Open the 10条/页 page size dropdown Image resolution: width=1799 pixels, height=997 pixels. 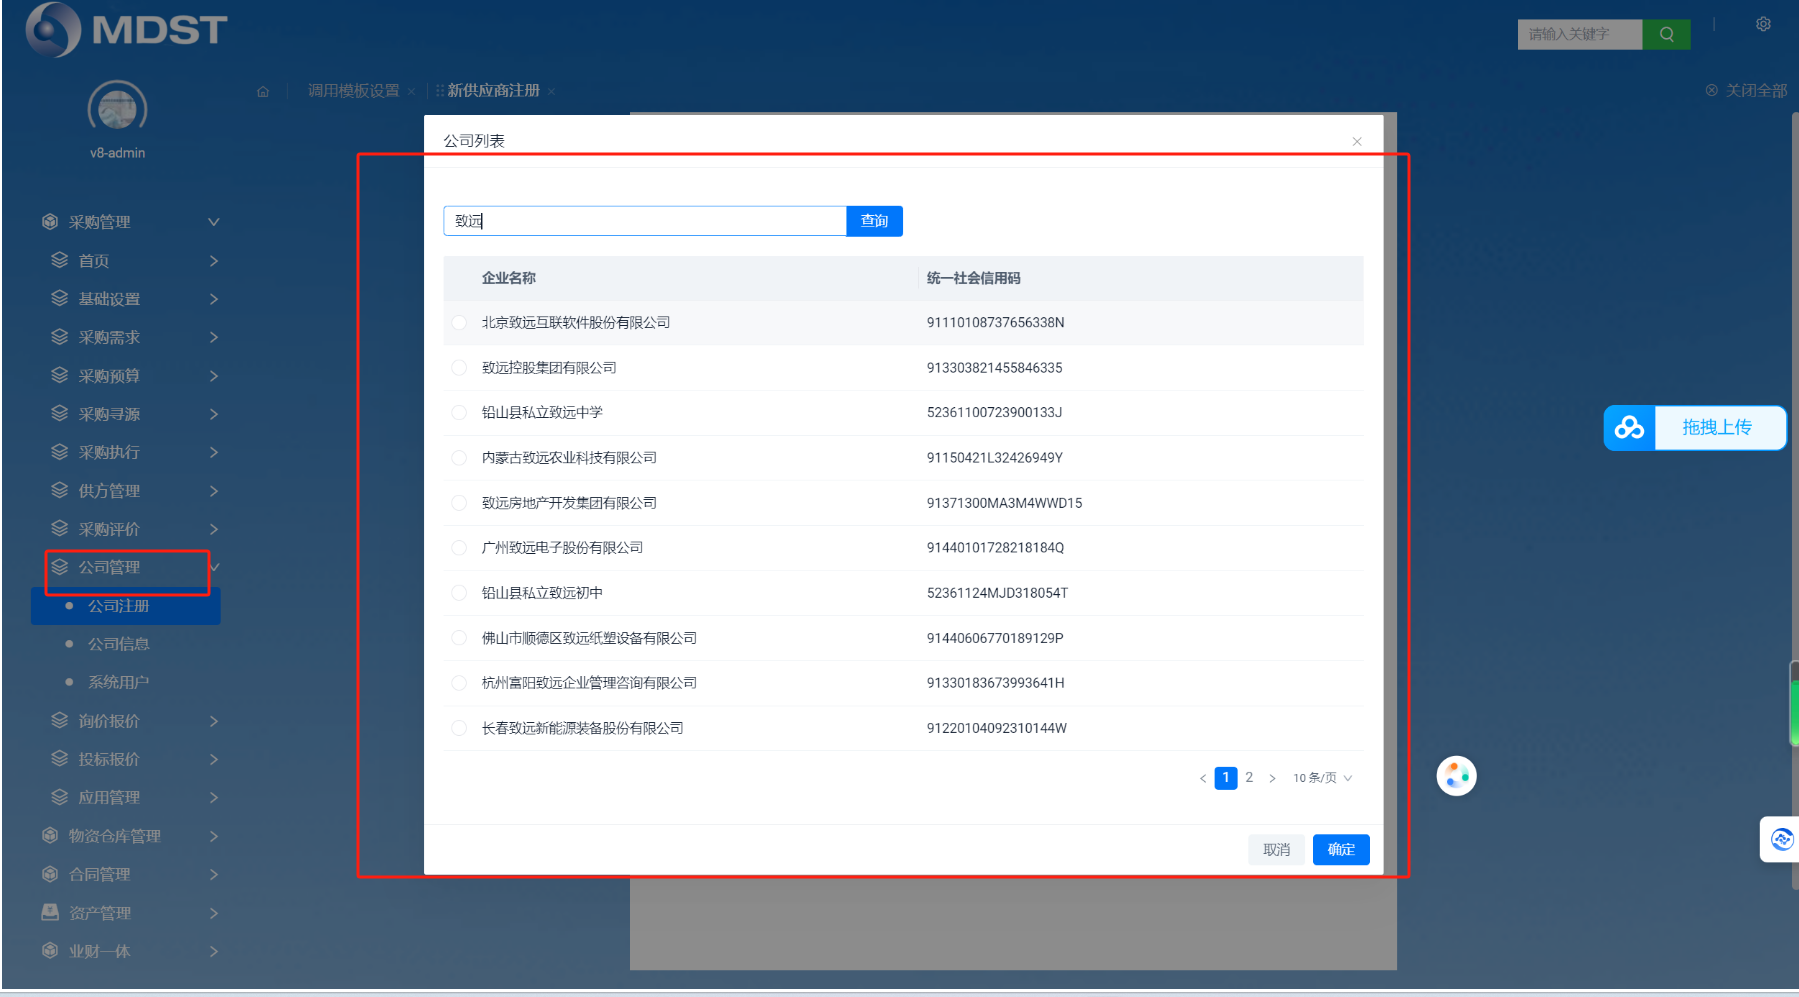(x=1323, y=778)
